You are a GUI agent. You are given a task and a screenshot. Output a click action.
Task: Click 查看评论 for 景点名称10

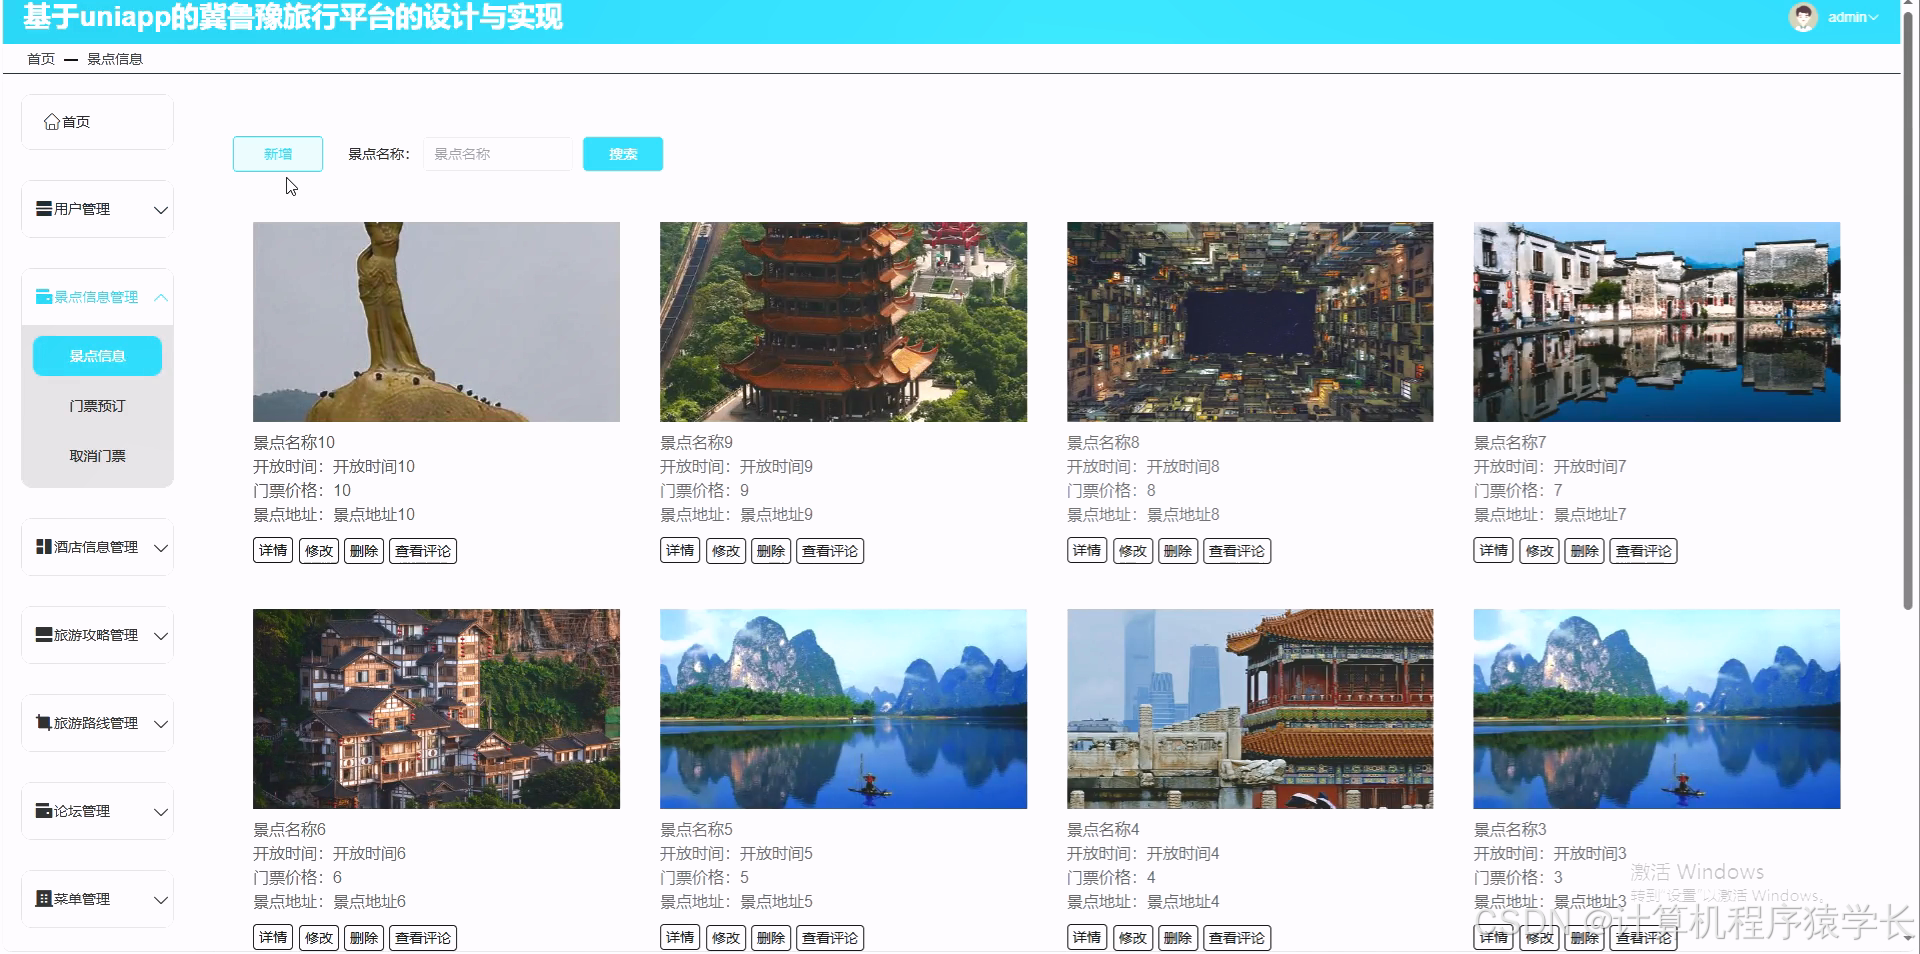coord(423,551)
